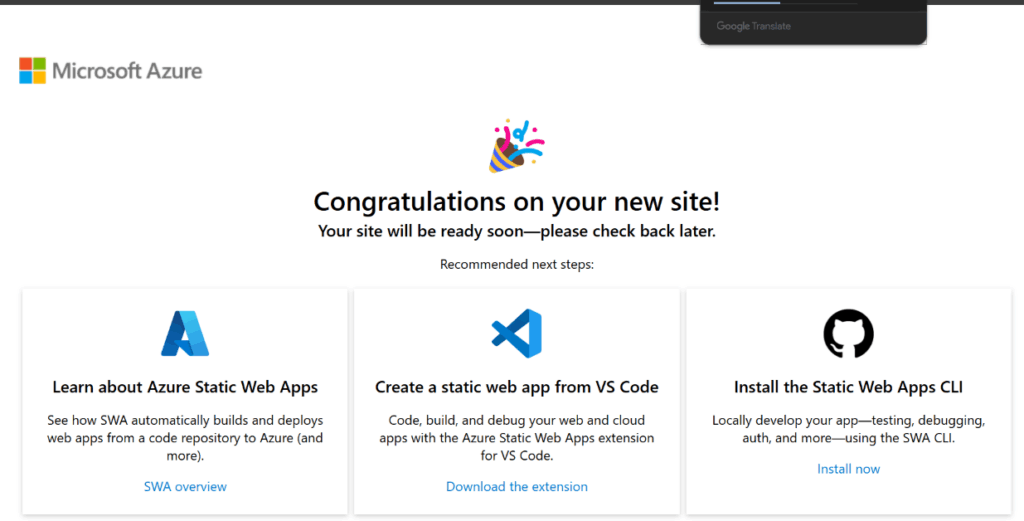Click the 'Recommended next steps:' text

pyautogui.click(x=516, y=265)
